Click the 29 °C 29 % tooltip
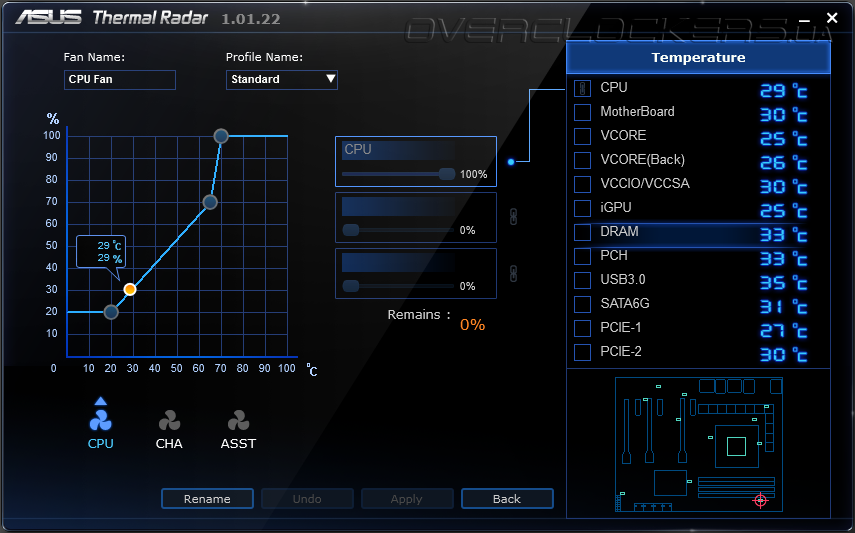Screen dimensions: 855x533 click(101, 252)
